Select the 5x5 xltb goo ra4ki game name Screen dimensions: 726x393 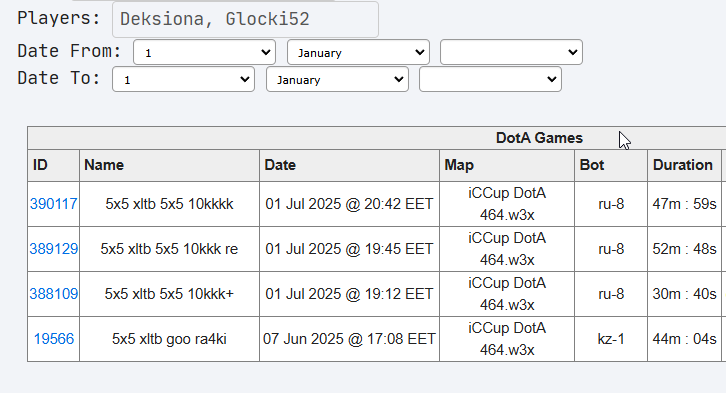(169, 339)
